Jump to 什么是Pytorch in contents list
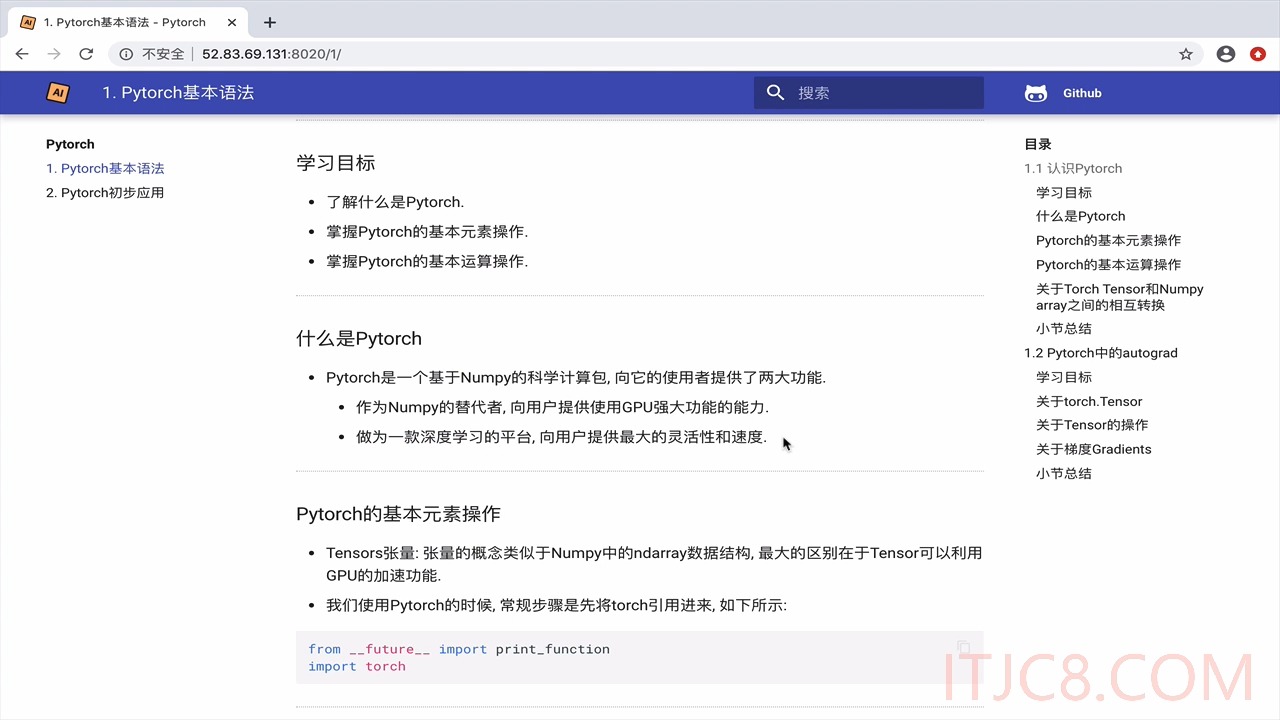This screenshot has width=1280, height=720. [x=1081, y=216]
